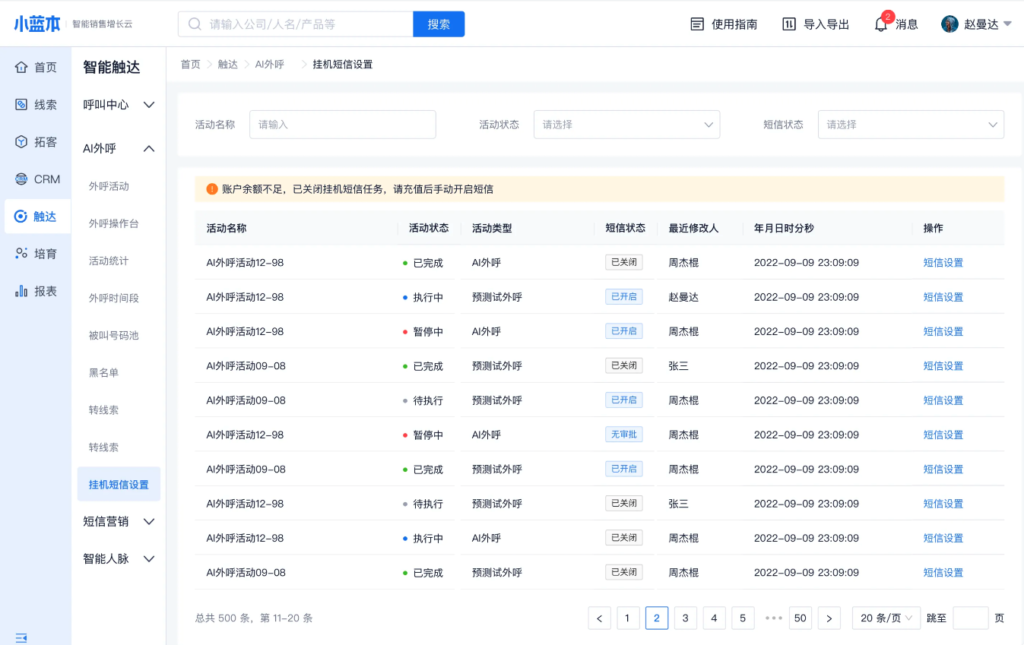Collapse sidebar using bottom-left menu icon

(21, 637)
